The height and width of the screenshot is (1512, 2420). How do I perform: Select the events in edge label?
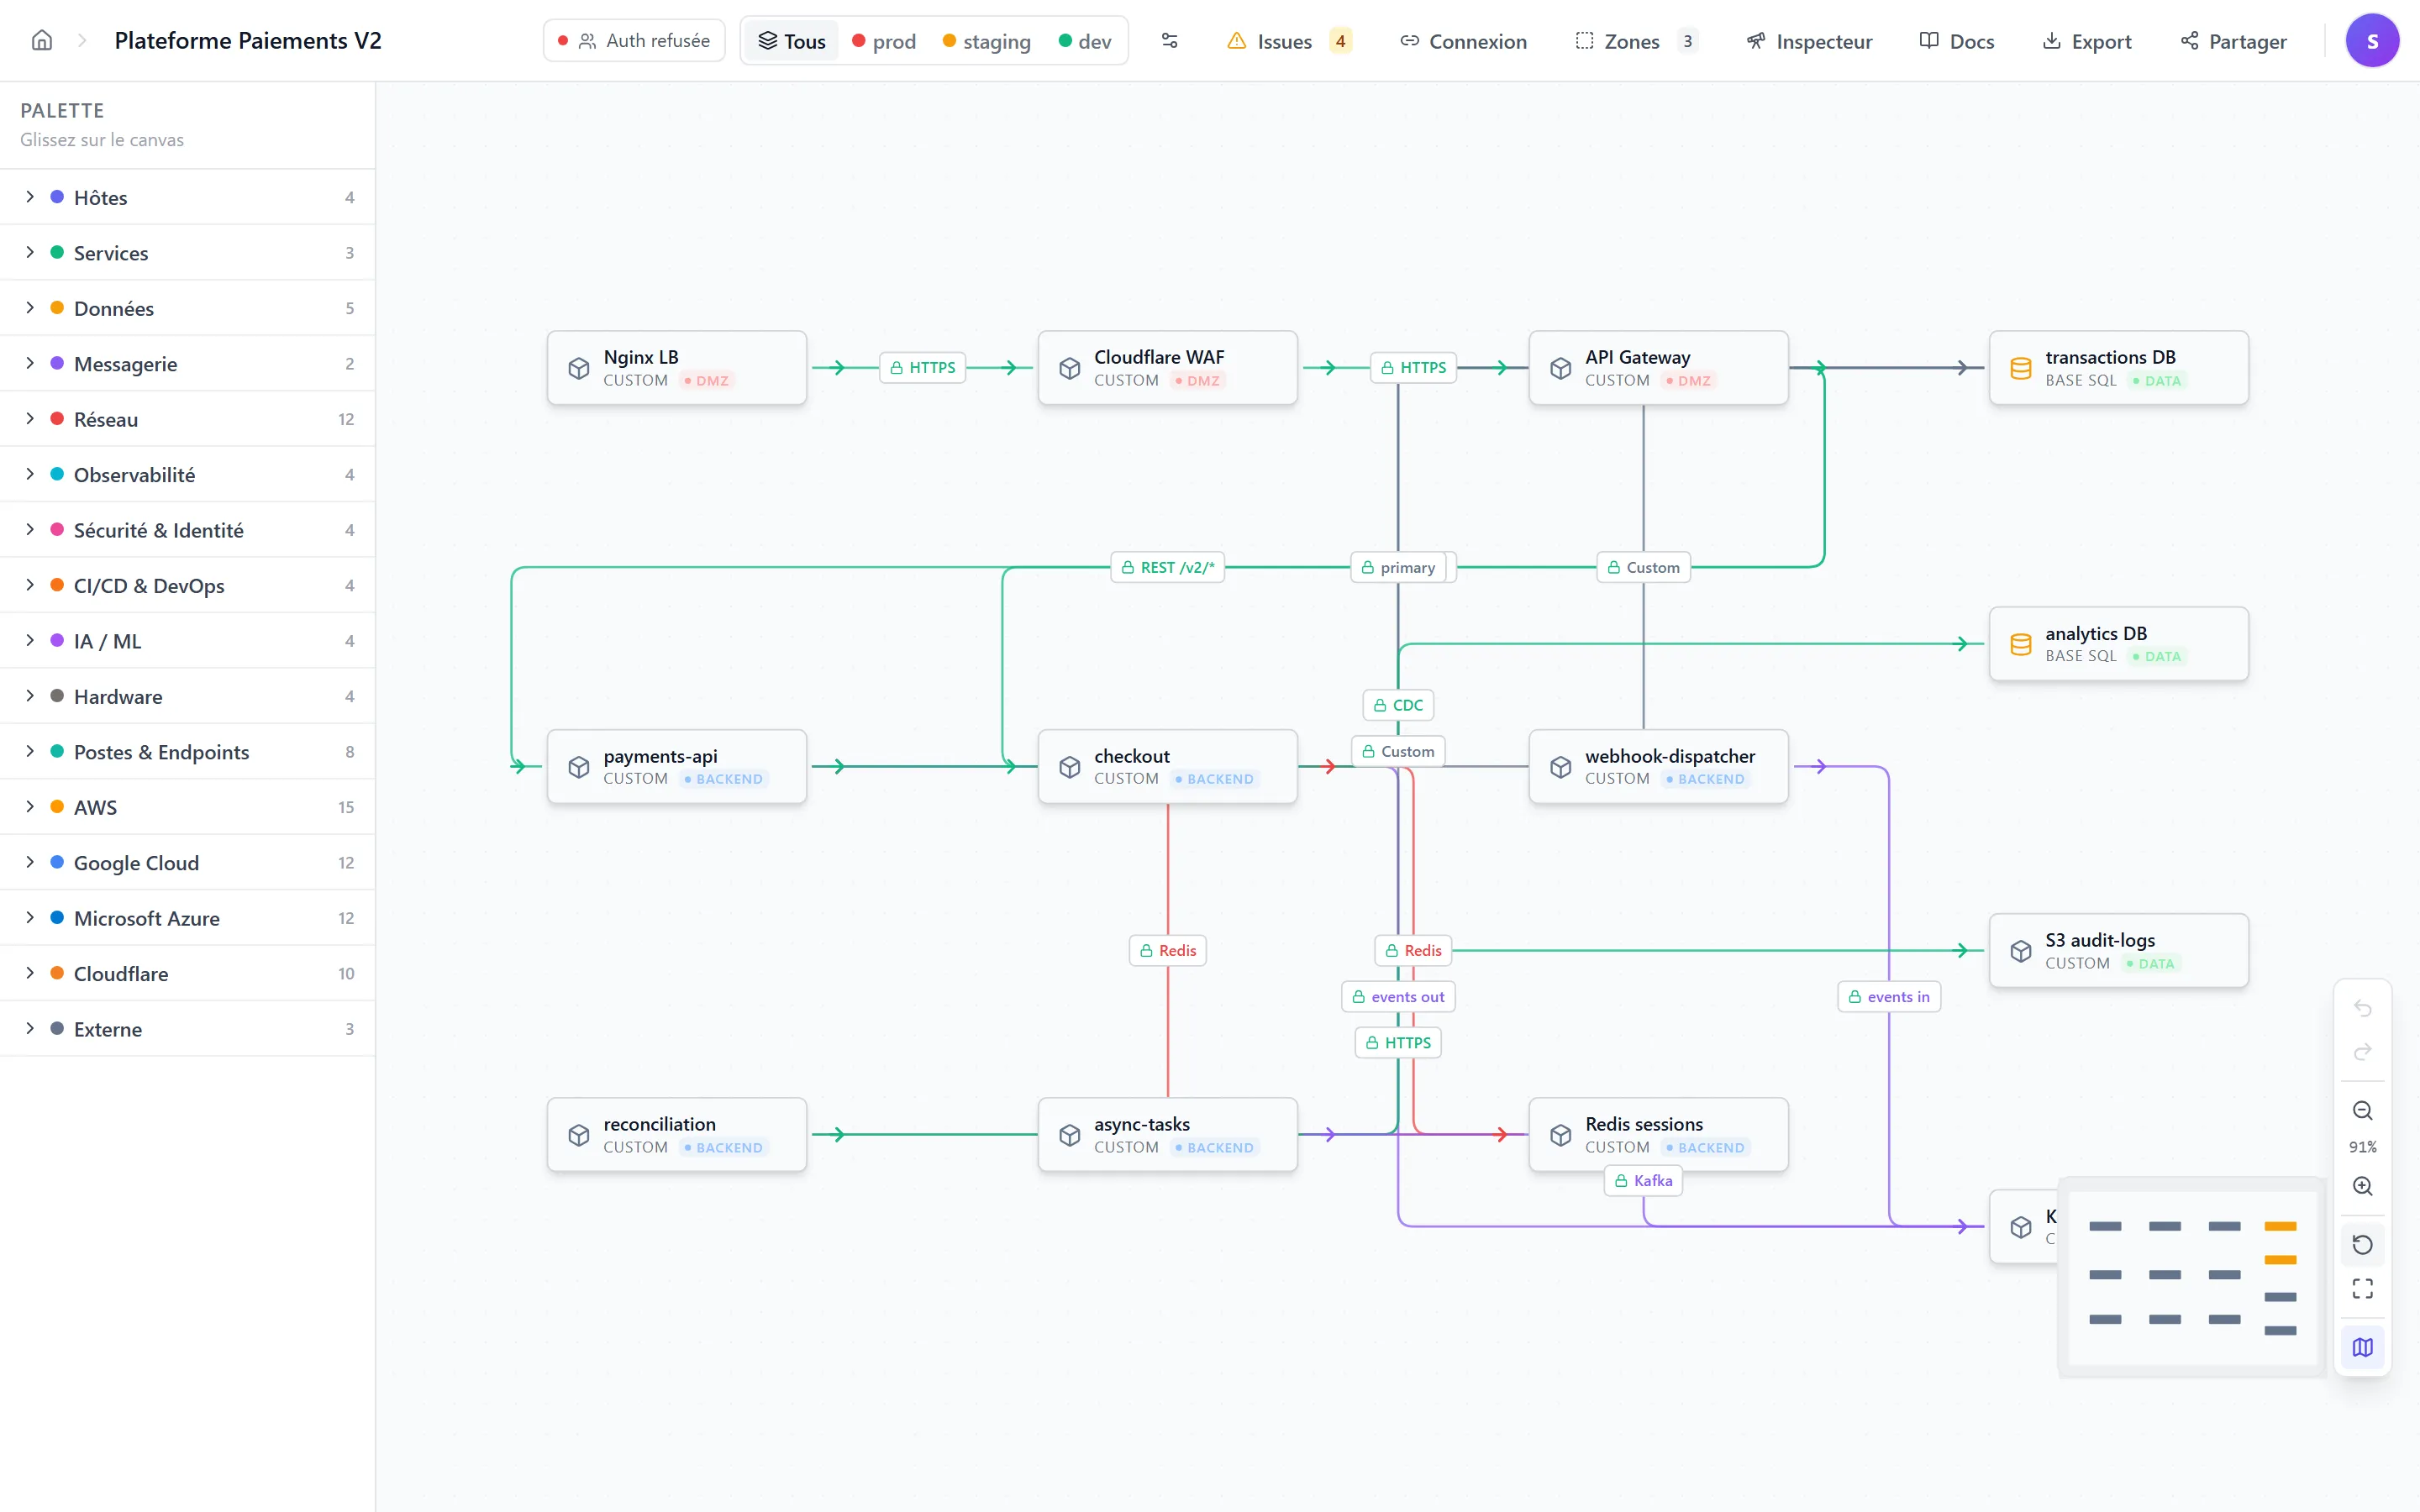click(x=1889, y=997)
